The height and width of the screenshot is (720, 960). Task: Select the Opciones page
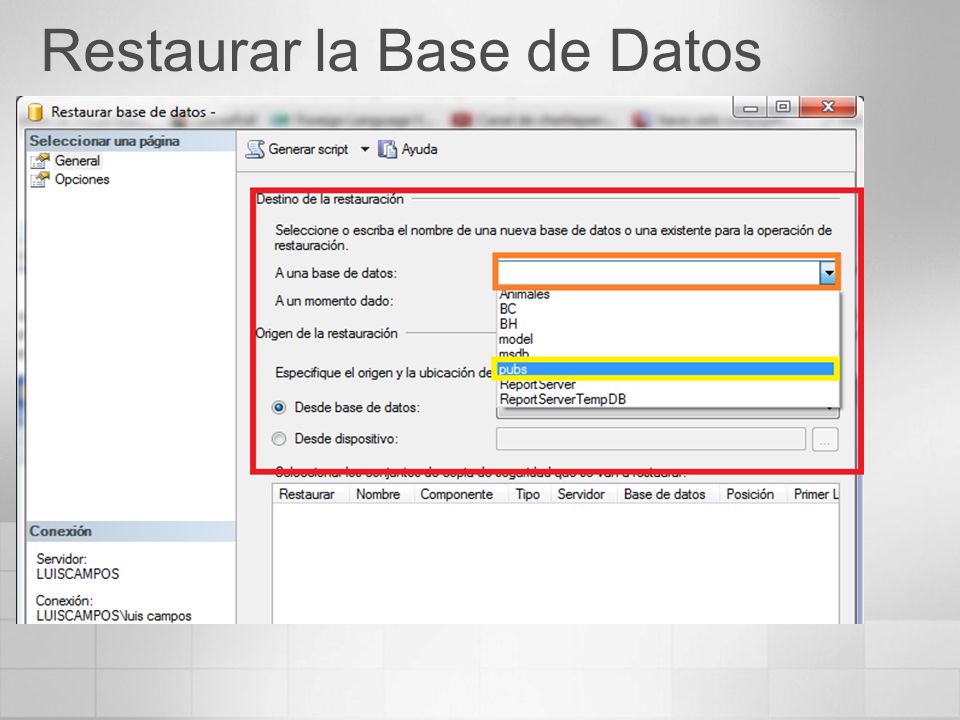coord(82,179)
